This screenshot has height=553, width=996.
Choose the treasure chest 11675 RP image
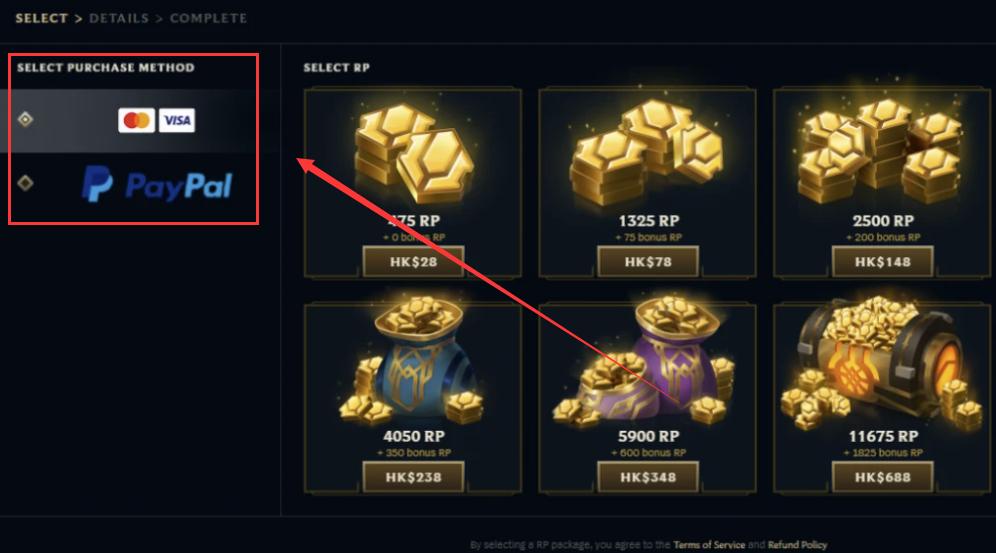882,361
